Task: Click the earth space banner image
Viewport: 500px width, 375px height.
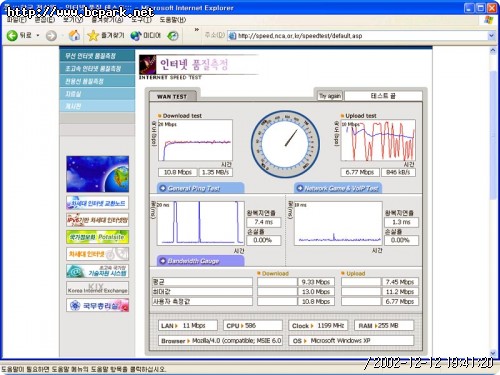Action: [x=97, y=174]
